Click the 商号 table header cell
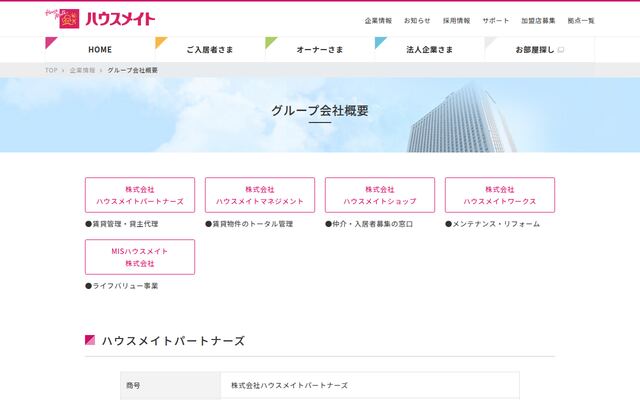Viewport: 640px width, 400px height. (171, 385)
